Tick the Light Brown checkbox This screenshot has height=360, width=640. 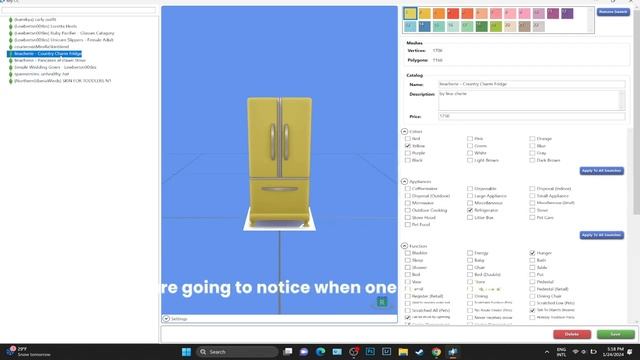(x=470, y=160)
